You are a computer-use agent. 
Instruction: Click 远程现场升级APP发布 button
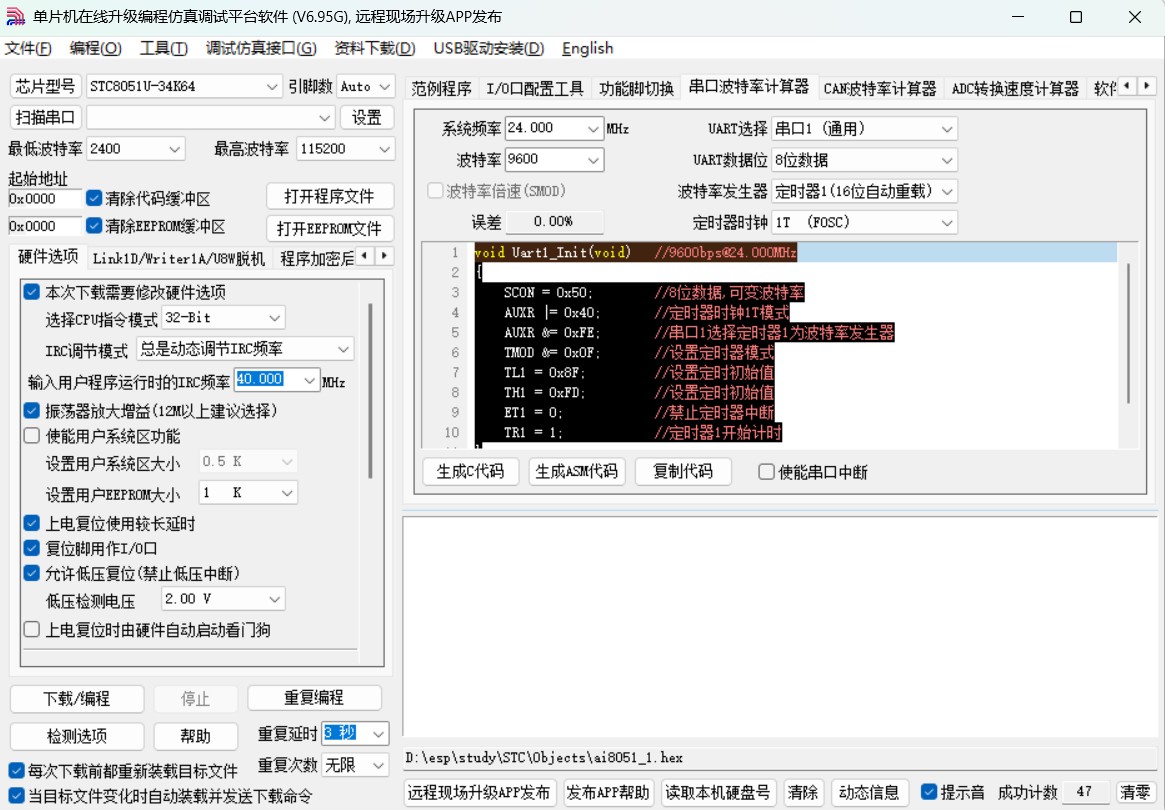click(x=478, y=792)
